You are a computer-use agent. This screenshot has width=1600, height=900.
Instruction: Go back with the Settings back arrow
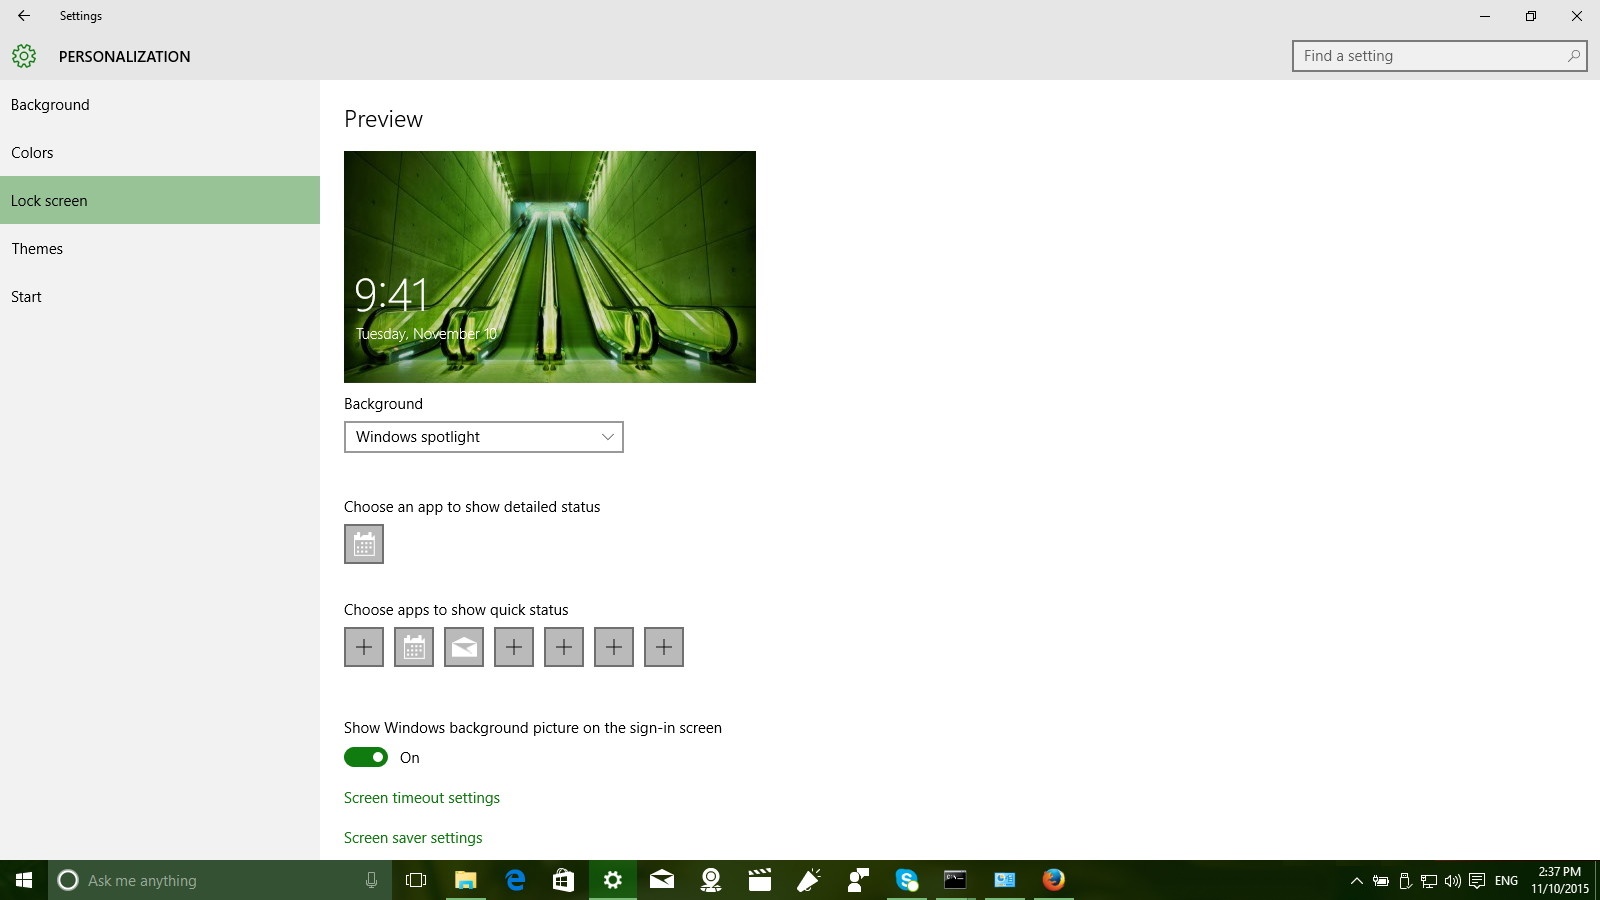(x=23, y=16)
